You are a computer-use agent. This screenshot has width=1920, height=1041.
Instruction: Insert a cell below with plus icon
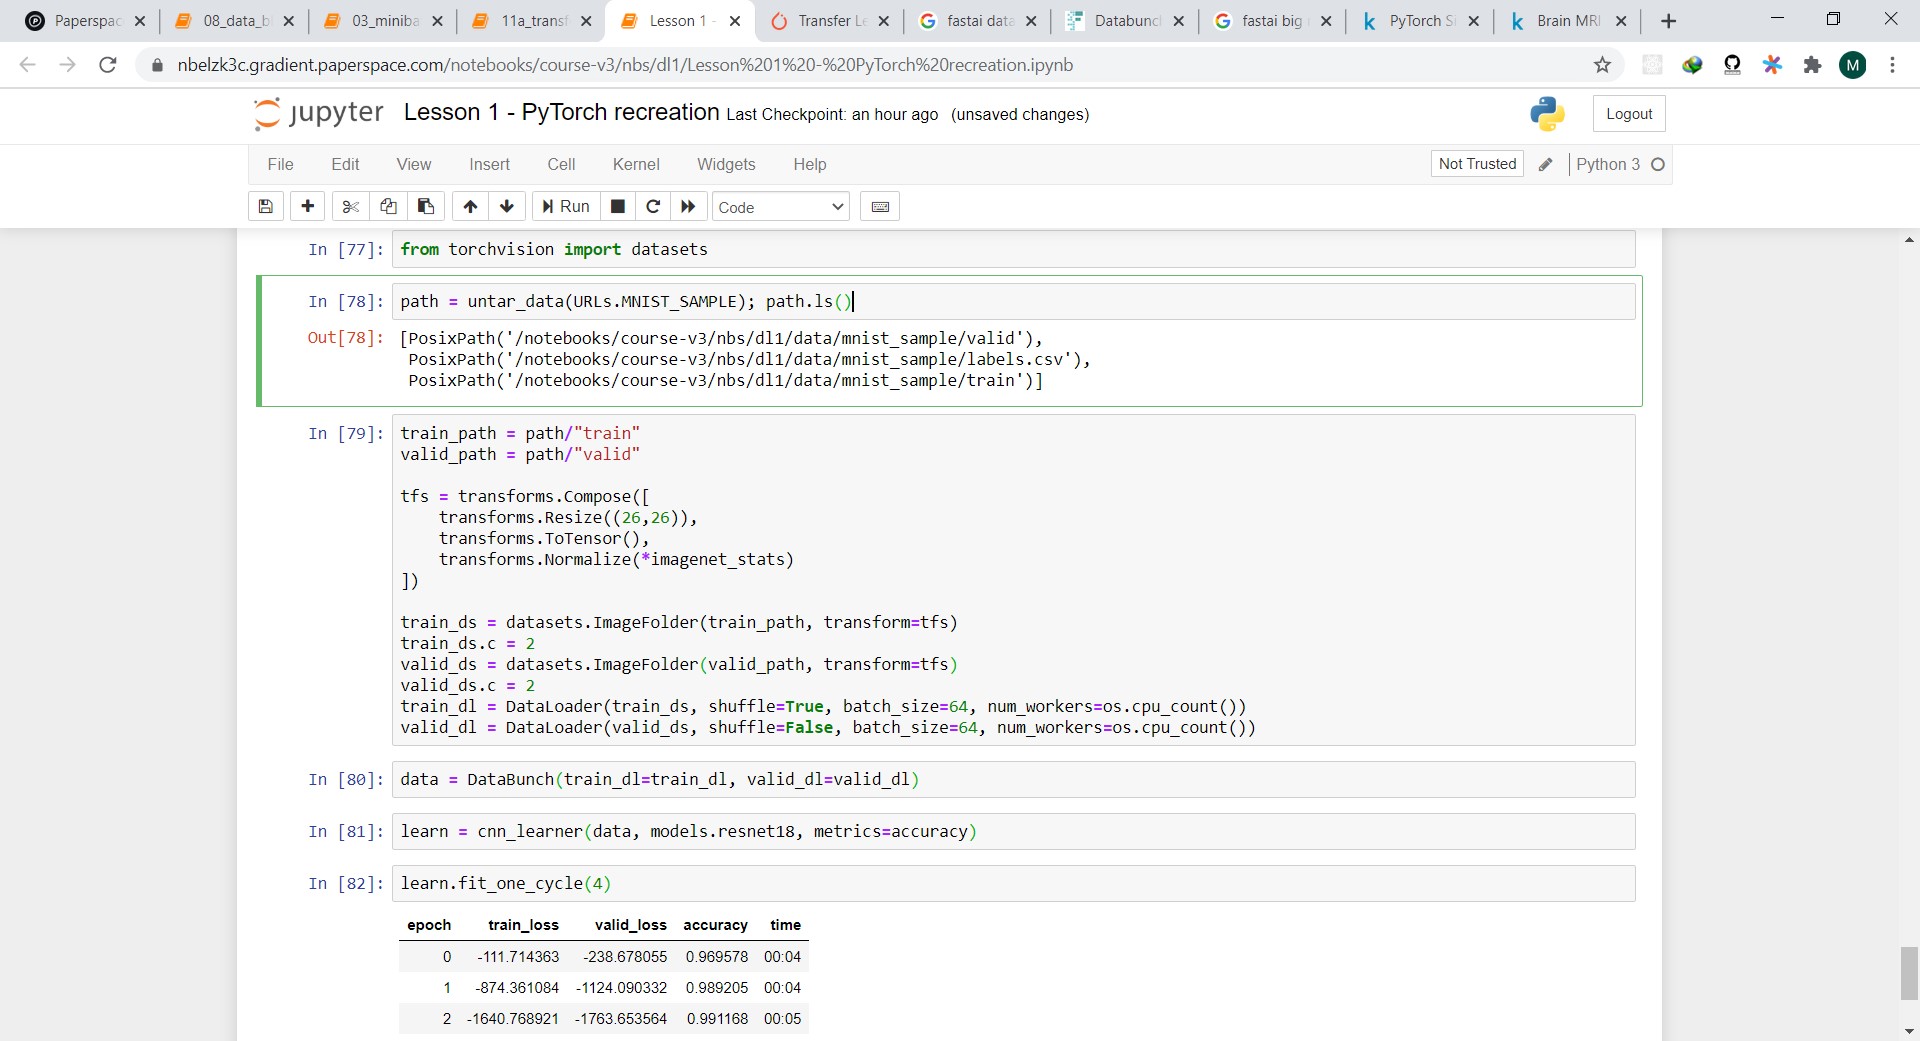[308, 207]
